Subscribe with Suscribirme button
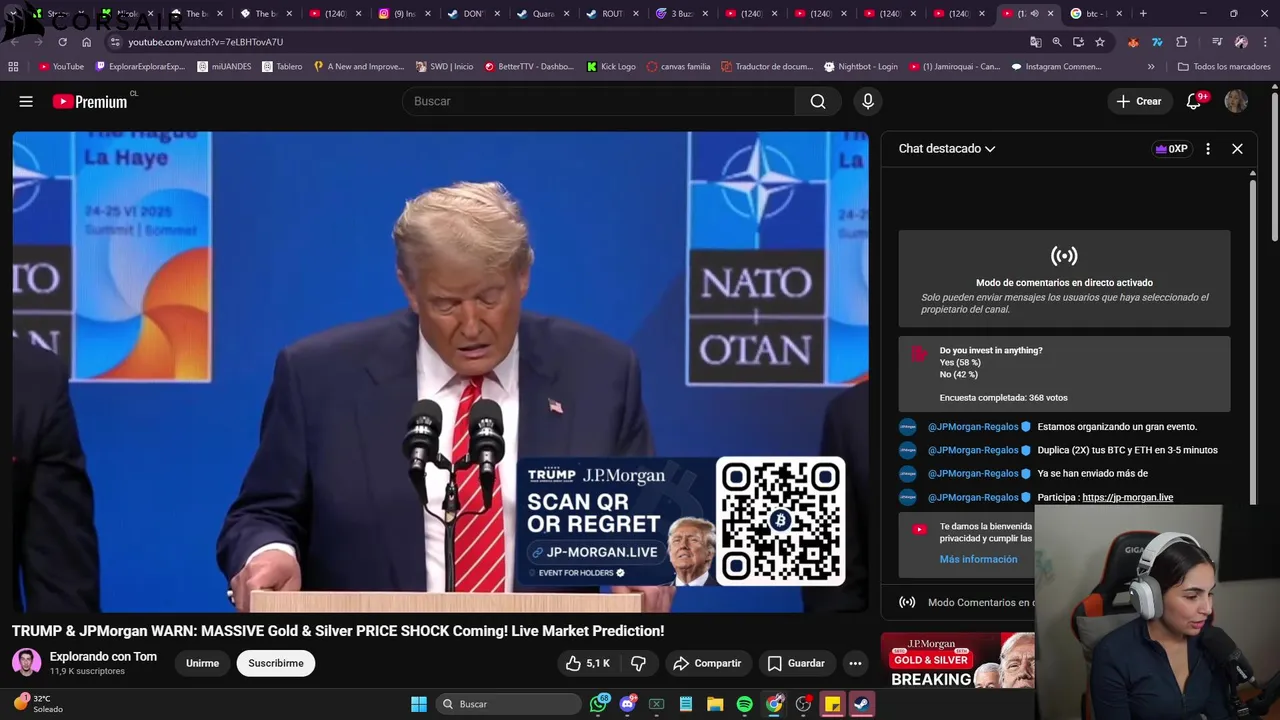The height and width of the screenshot is (720, 1280). click(x=276, y=663)
